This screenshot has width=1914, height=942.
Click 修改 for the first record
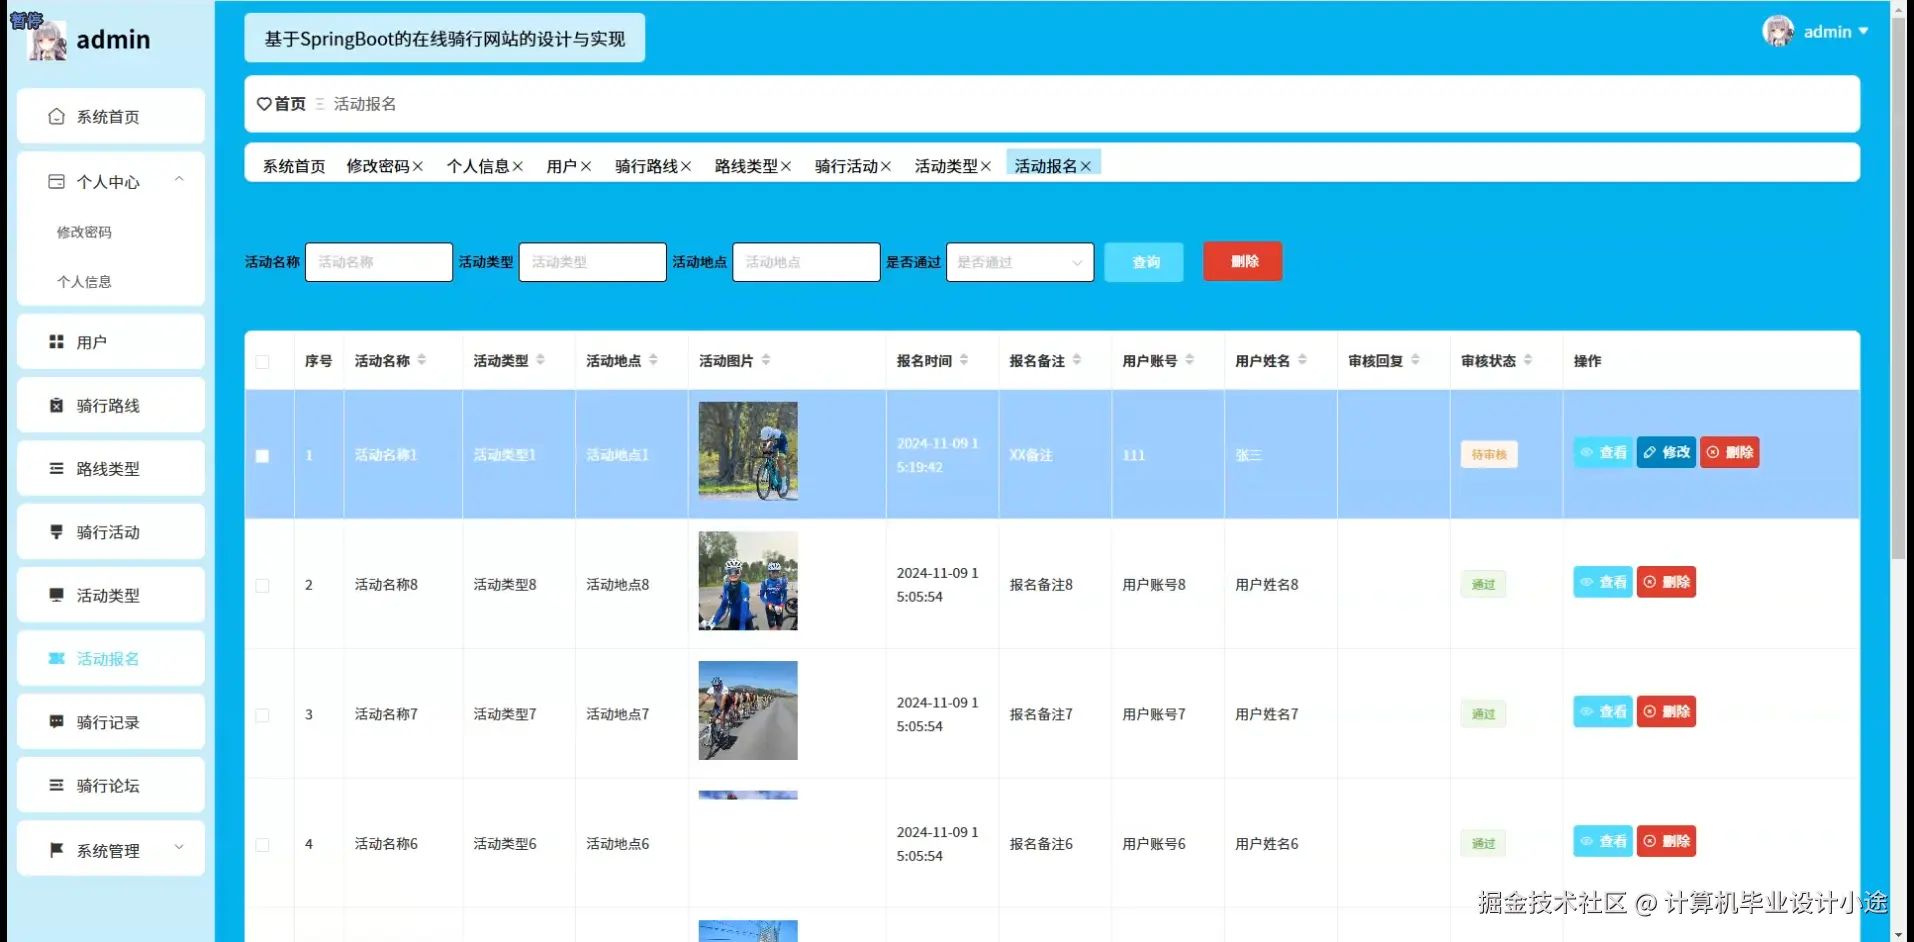pyautogui.click(x=1664, y=451)
